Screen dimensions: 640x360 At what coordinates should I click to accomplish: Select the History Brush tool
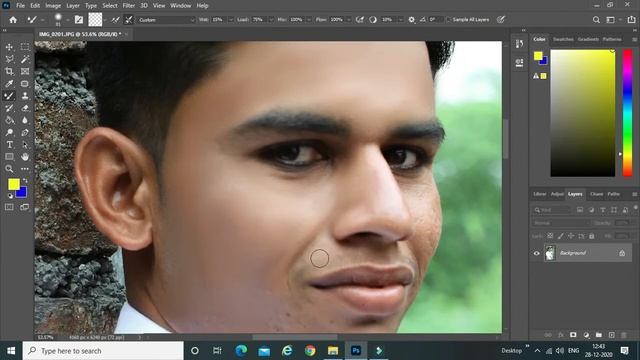[9, 108]
